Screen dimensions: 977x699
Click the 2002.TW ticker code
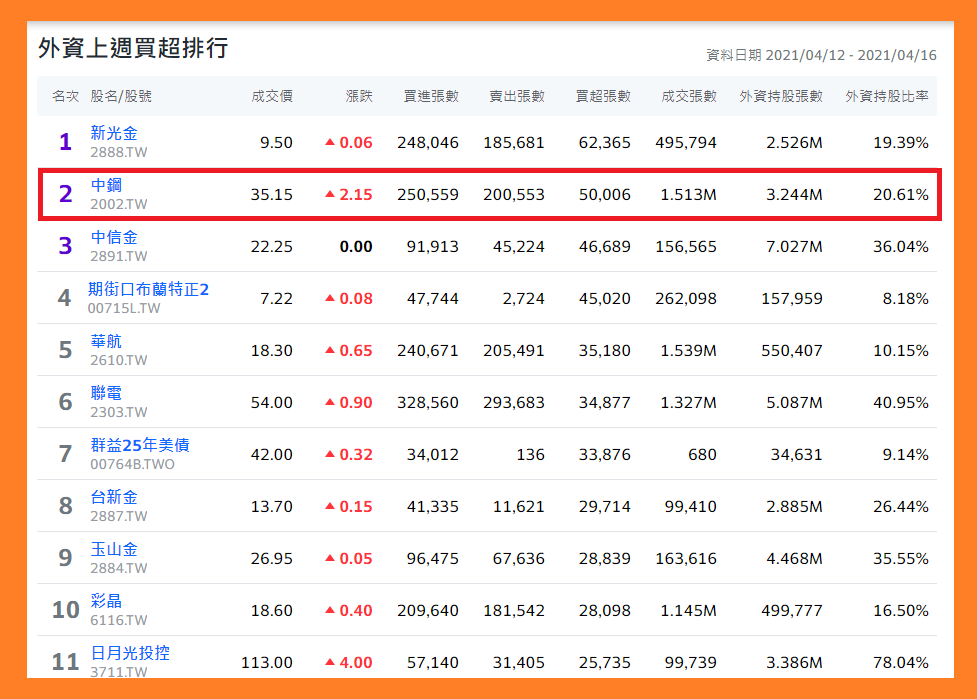[x=118, y=204]
